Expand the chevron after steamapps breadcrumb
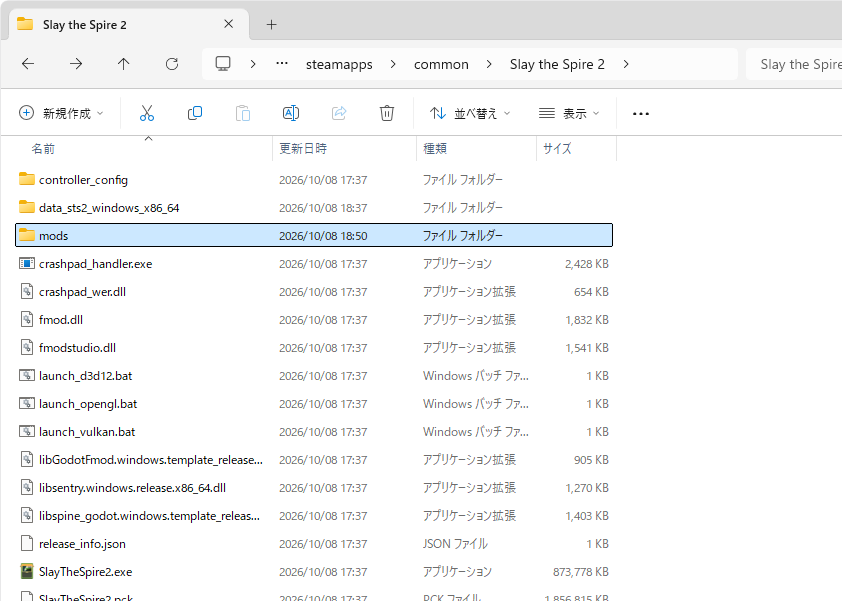The image size is (842, 601). point(394,64)
